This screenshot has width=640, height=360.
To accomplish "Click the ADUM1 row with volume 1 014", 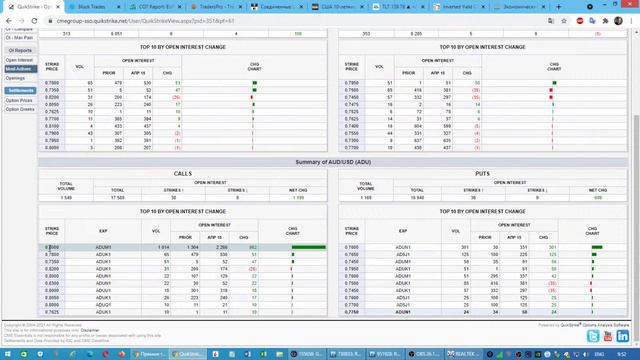I will click(x=183, y=247).
